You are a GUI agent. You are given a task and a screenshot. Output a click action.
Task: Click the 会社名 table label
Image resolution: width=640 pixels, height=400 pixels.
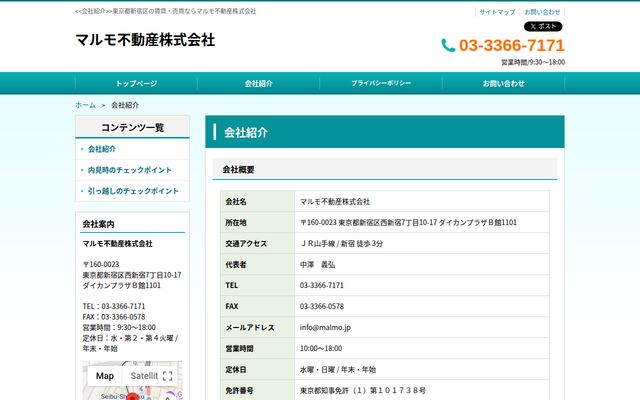pyautogui.click(x=236, y=202)
